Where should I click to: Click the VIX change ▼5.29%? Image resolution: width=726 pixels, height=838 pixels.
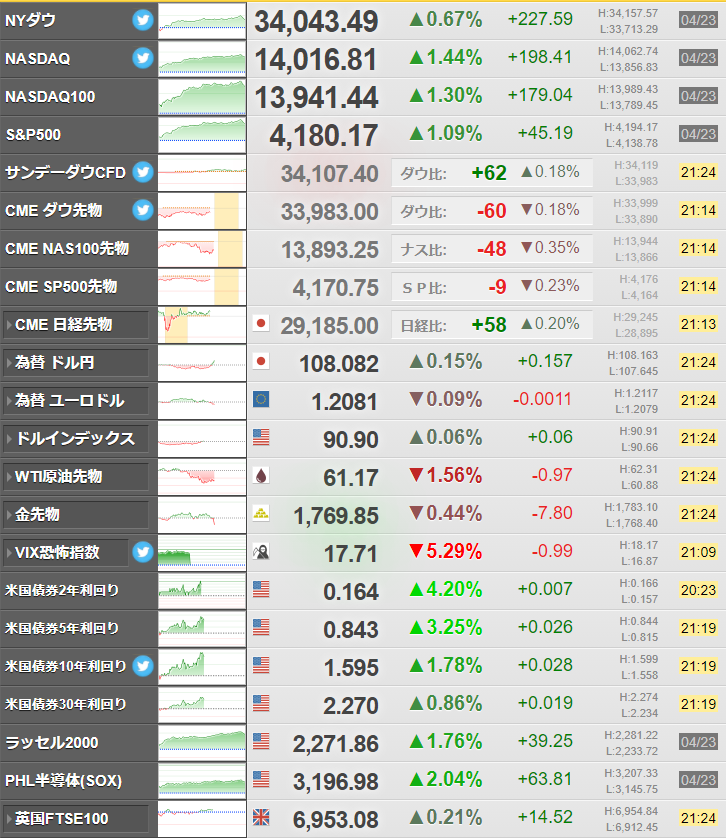[445, 551]
